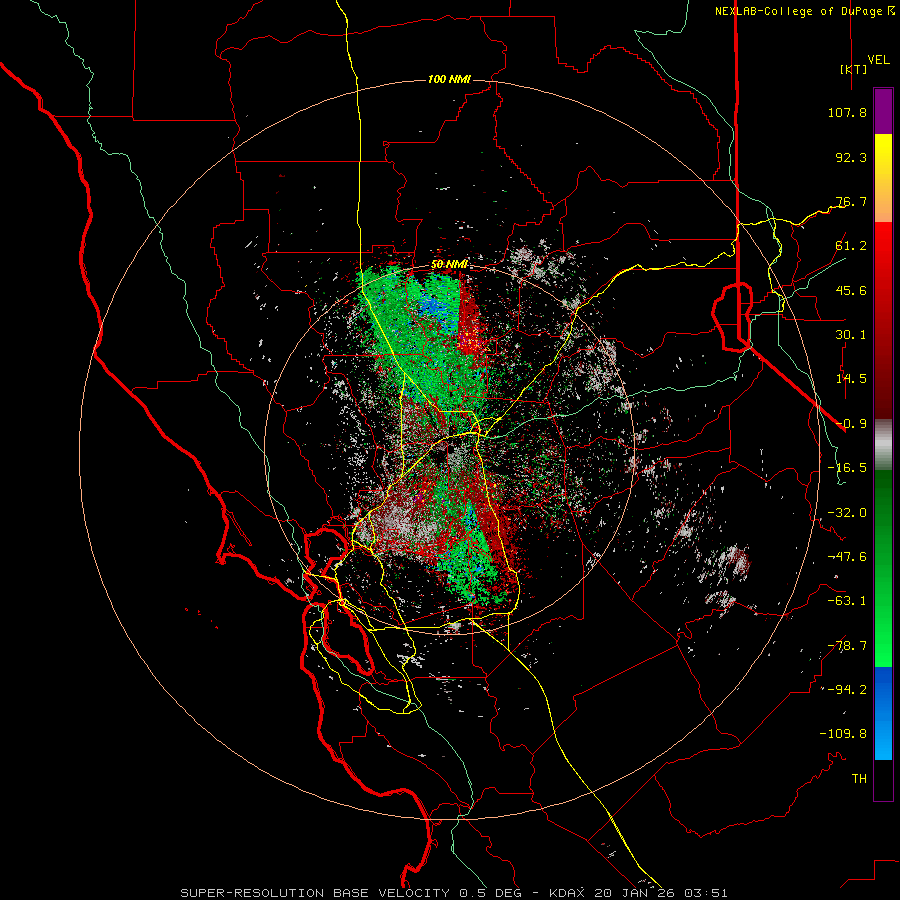Pick the gray near-zero segment of the color bar
Image resolution: width=900 pixels, height=900 pixels.
(x=883, y=445)
